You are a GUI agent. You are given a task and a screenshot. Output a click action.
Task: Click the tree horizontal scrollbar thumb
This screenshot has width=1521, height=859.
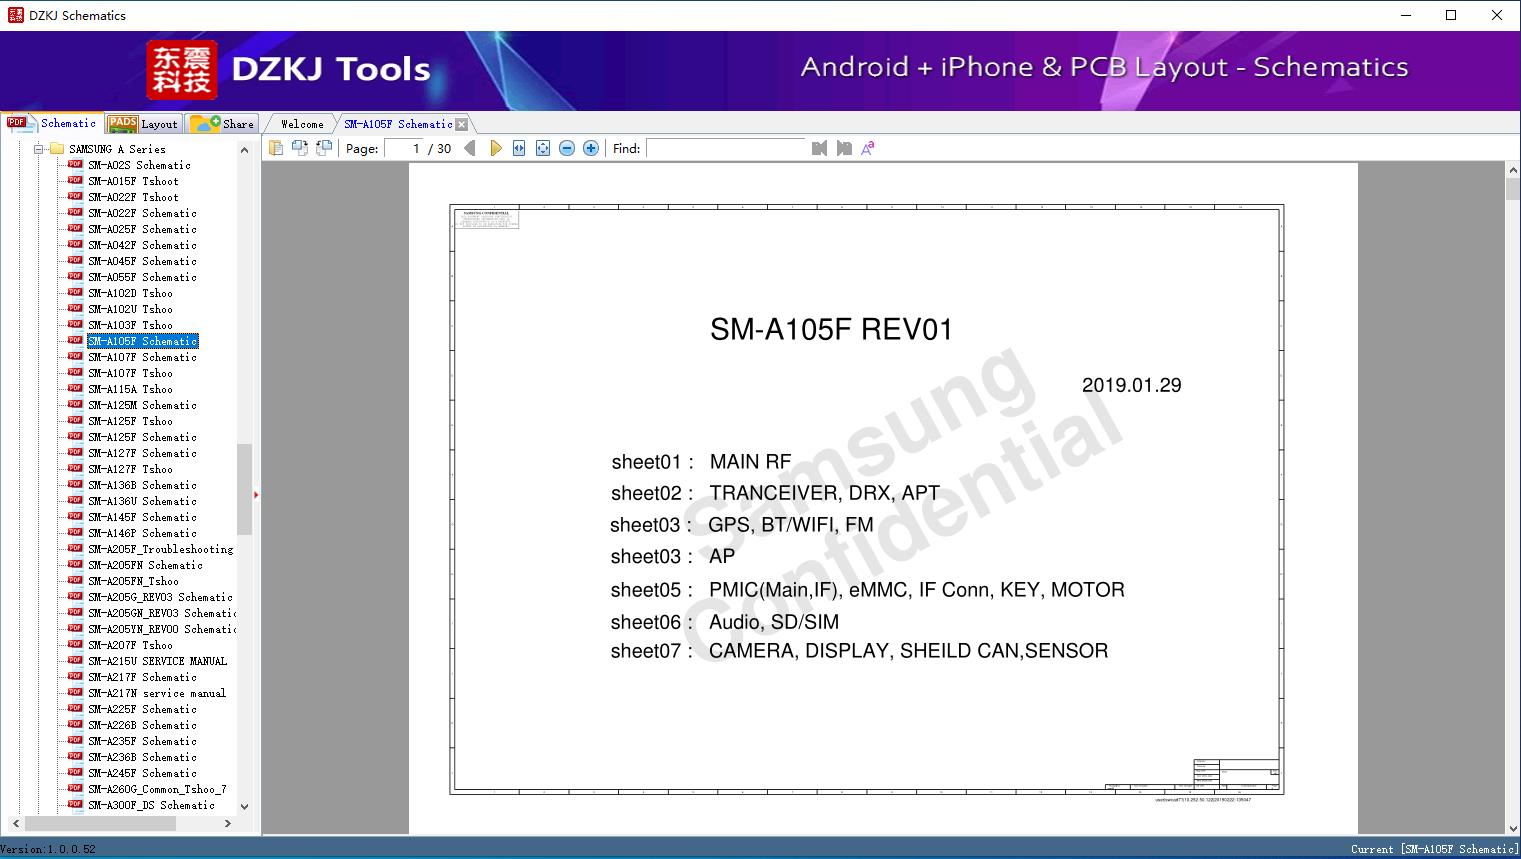pos(100,823)
